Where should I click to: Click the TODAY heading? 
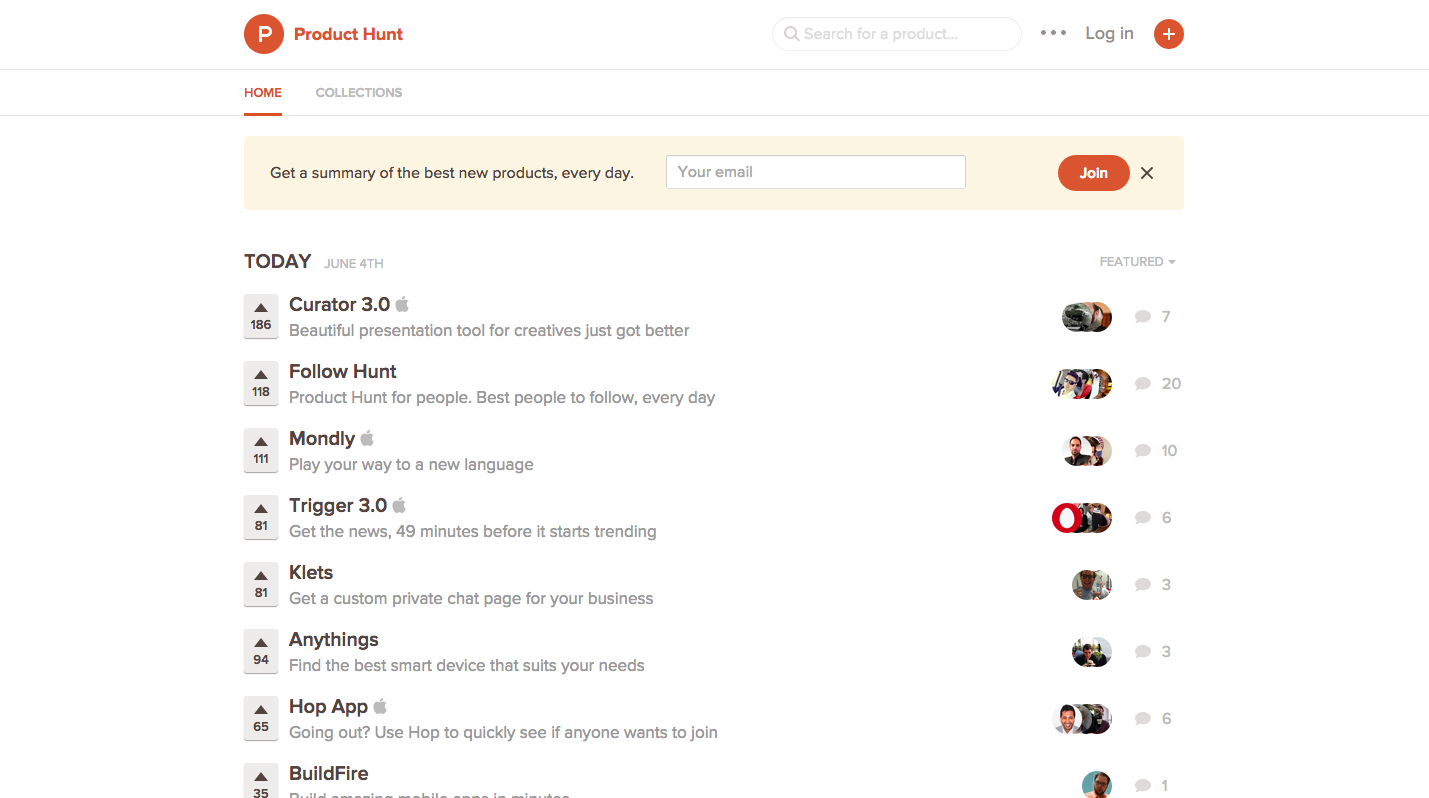(x=278, y=261)
